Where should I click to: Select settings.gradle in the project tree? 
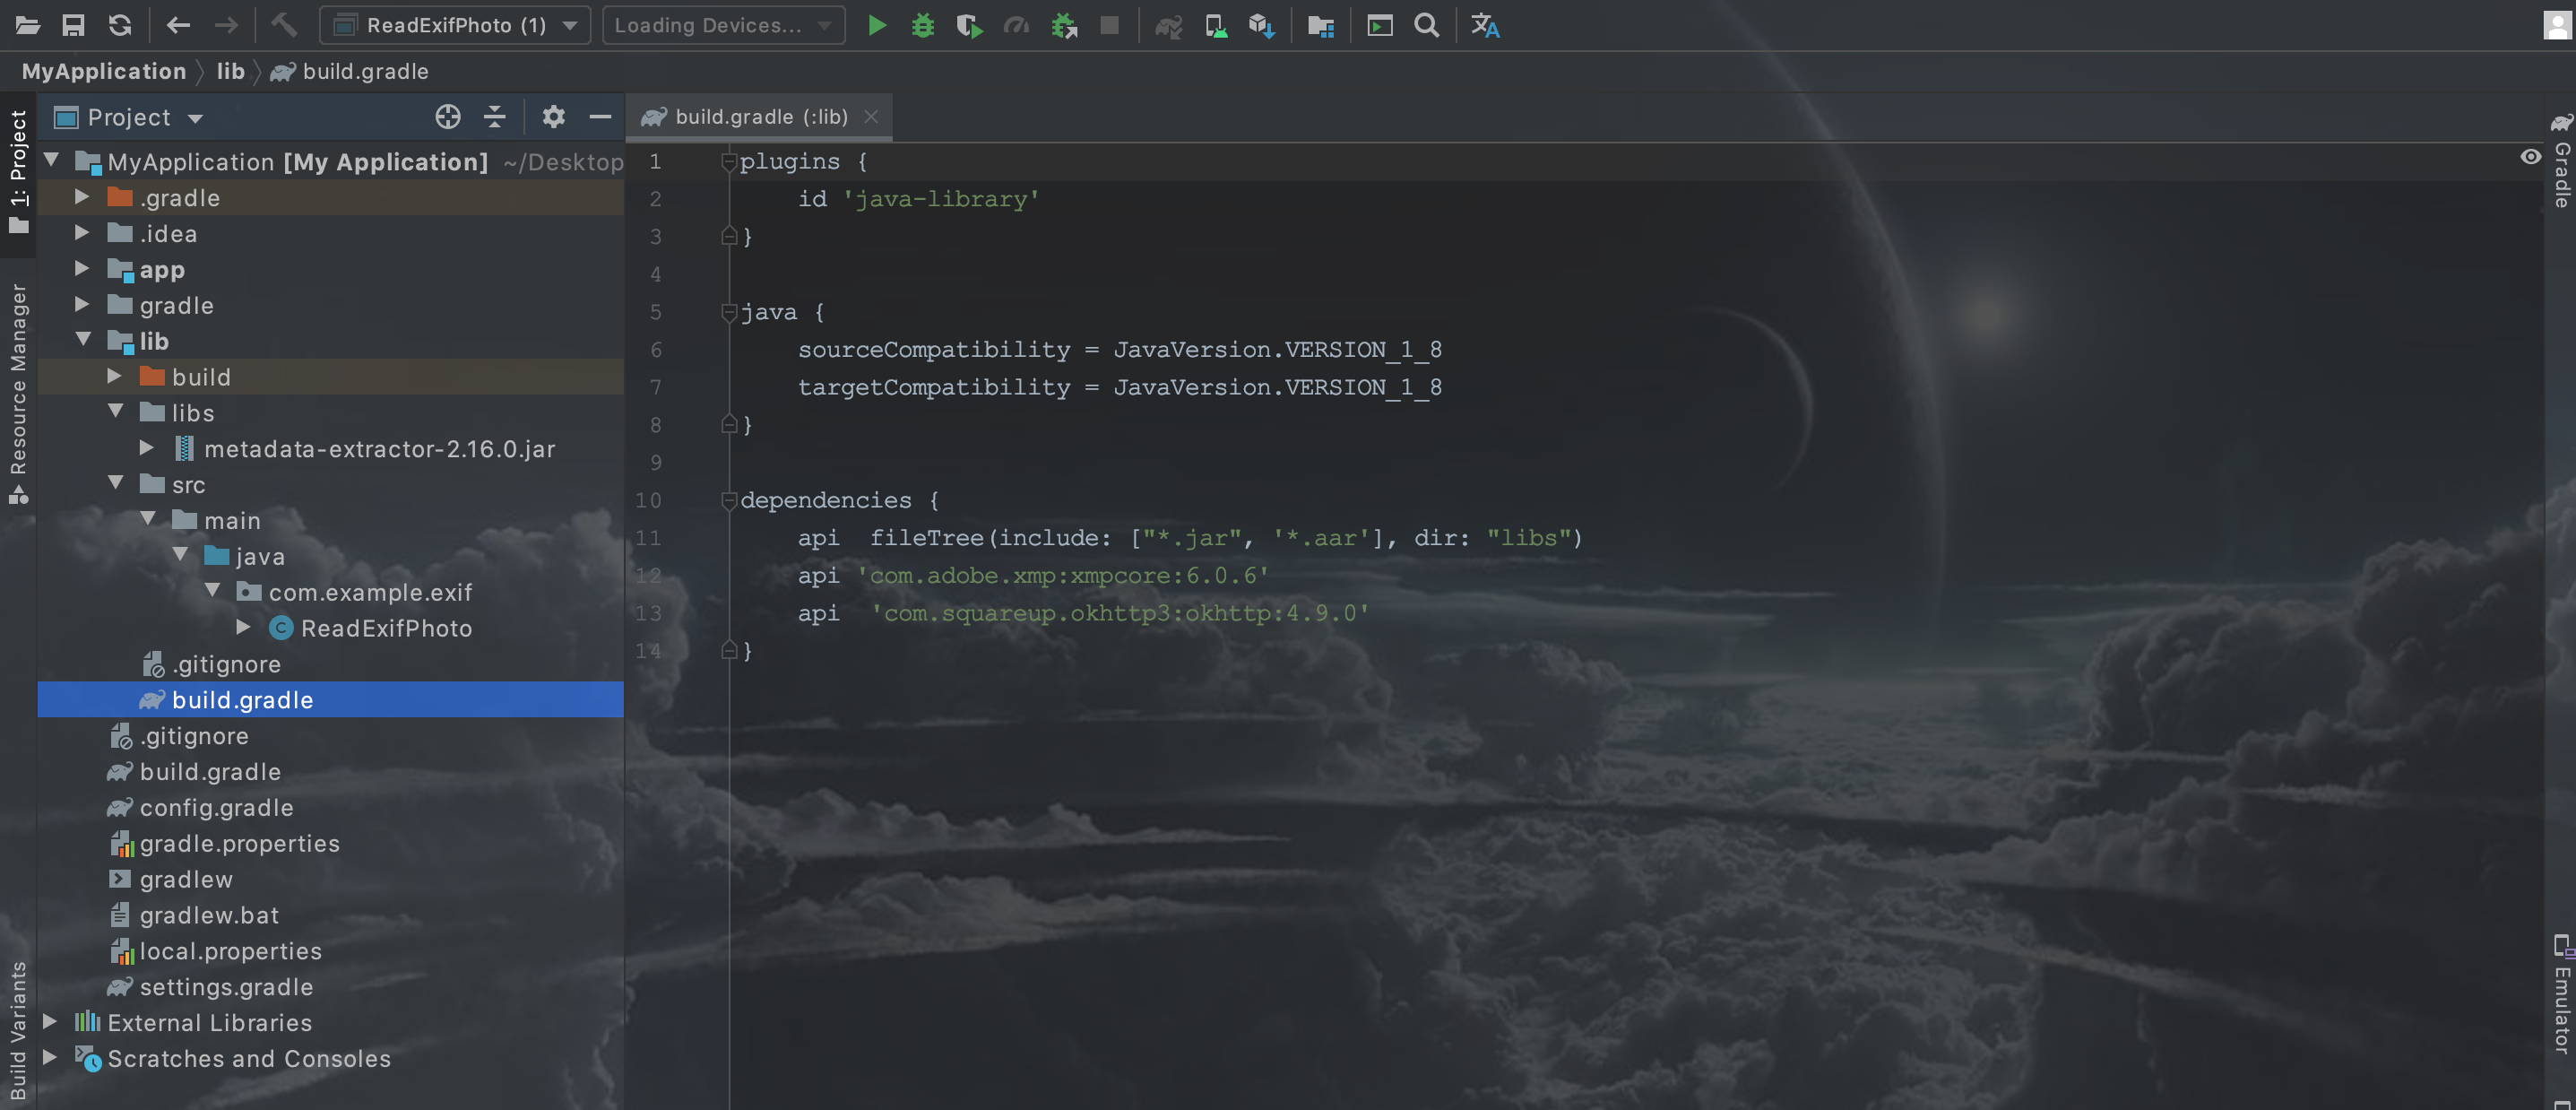[x=226, y=986]
